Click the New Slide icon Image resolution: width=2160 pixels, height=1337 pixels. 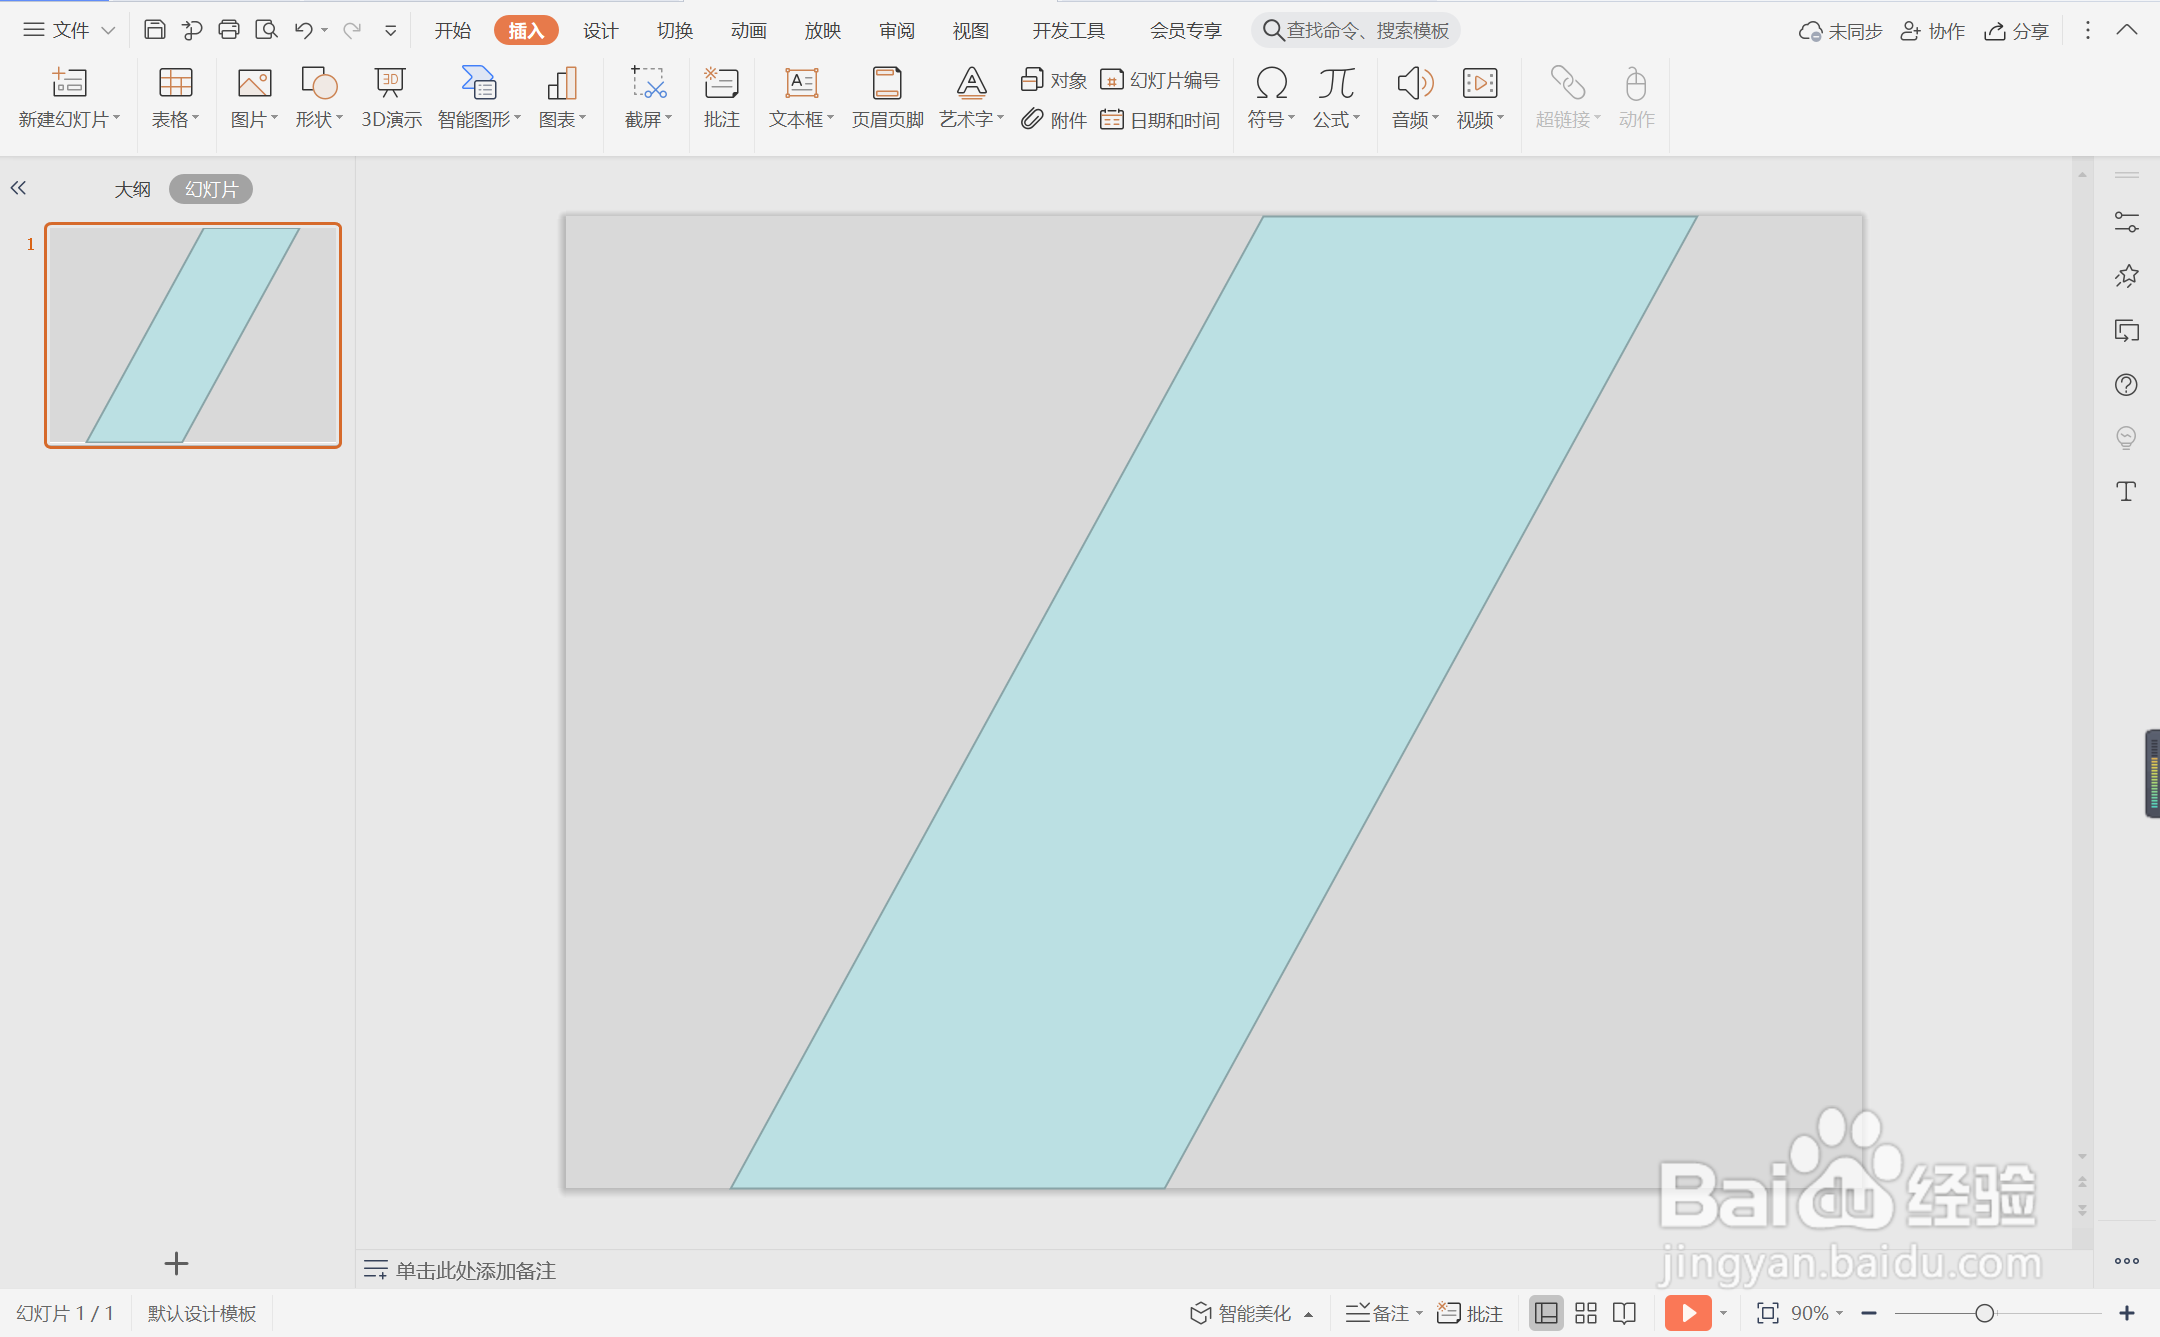coord(69,83)
